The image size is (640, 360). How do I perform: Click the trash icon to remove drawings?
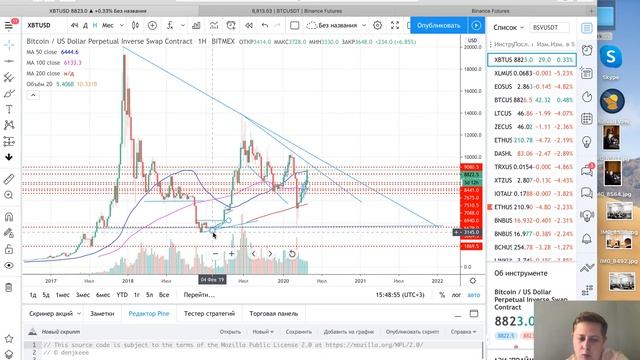[9, 287]
